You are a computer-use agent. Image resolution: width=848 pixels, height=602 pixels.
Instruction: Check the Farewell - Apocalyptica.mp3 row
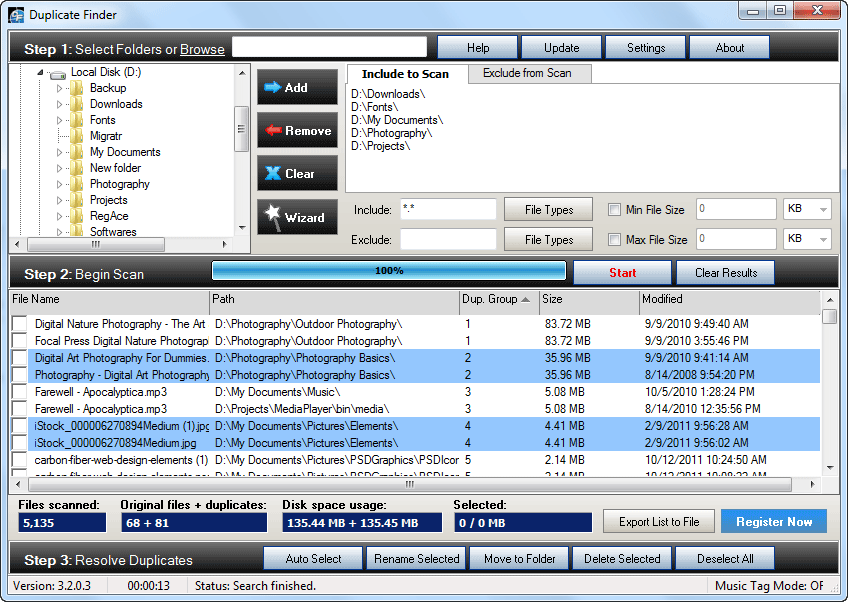17,391
